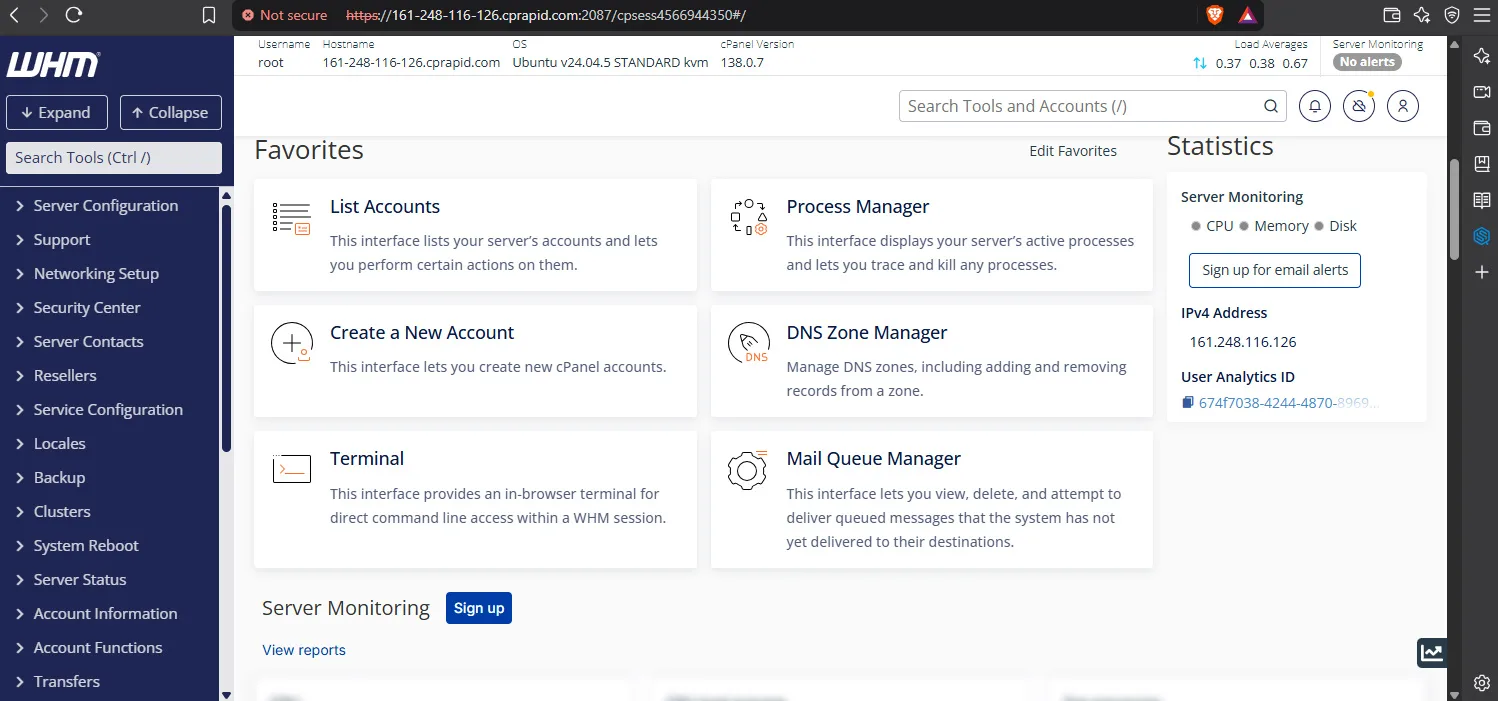1498x701 pixels.
Task: Open the floating statistics chart icon
Action: 1432,652
